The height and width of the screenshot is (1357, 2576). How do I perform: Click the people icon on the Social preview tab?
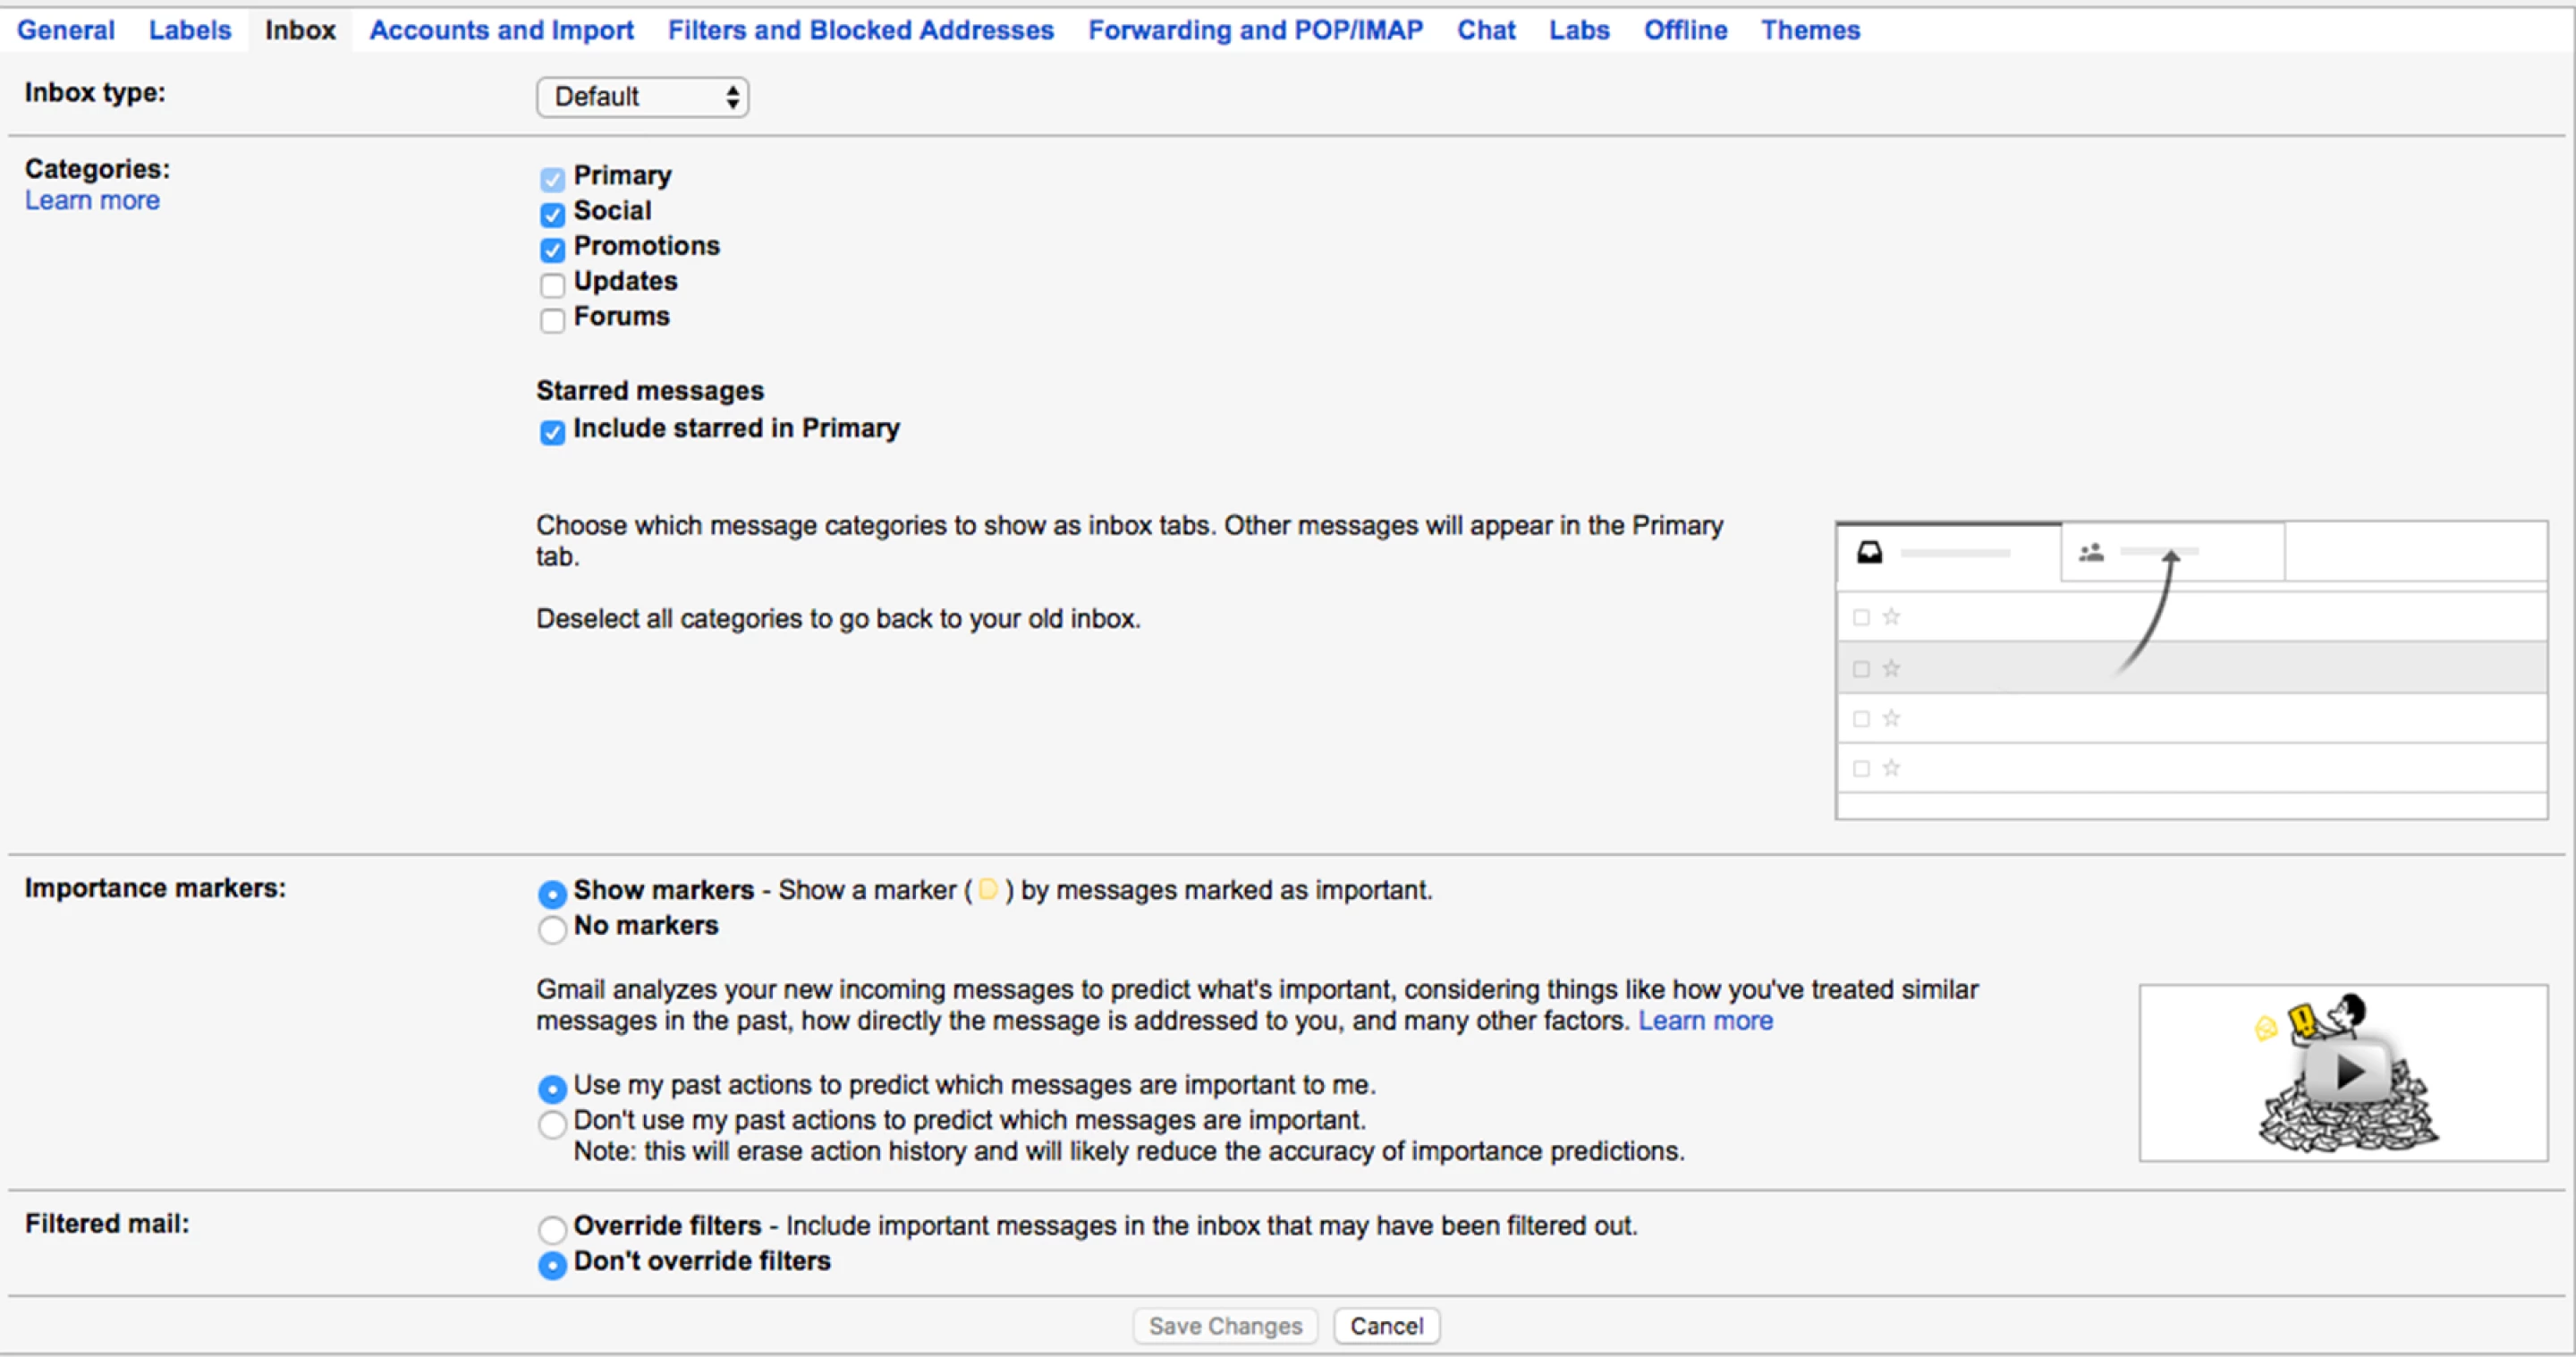click(2092, 551)
